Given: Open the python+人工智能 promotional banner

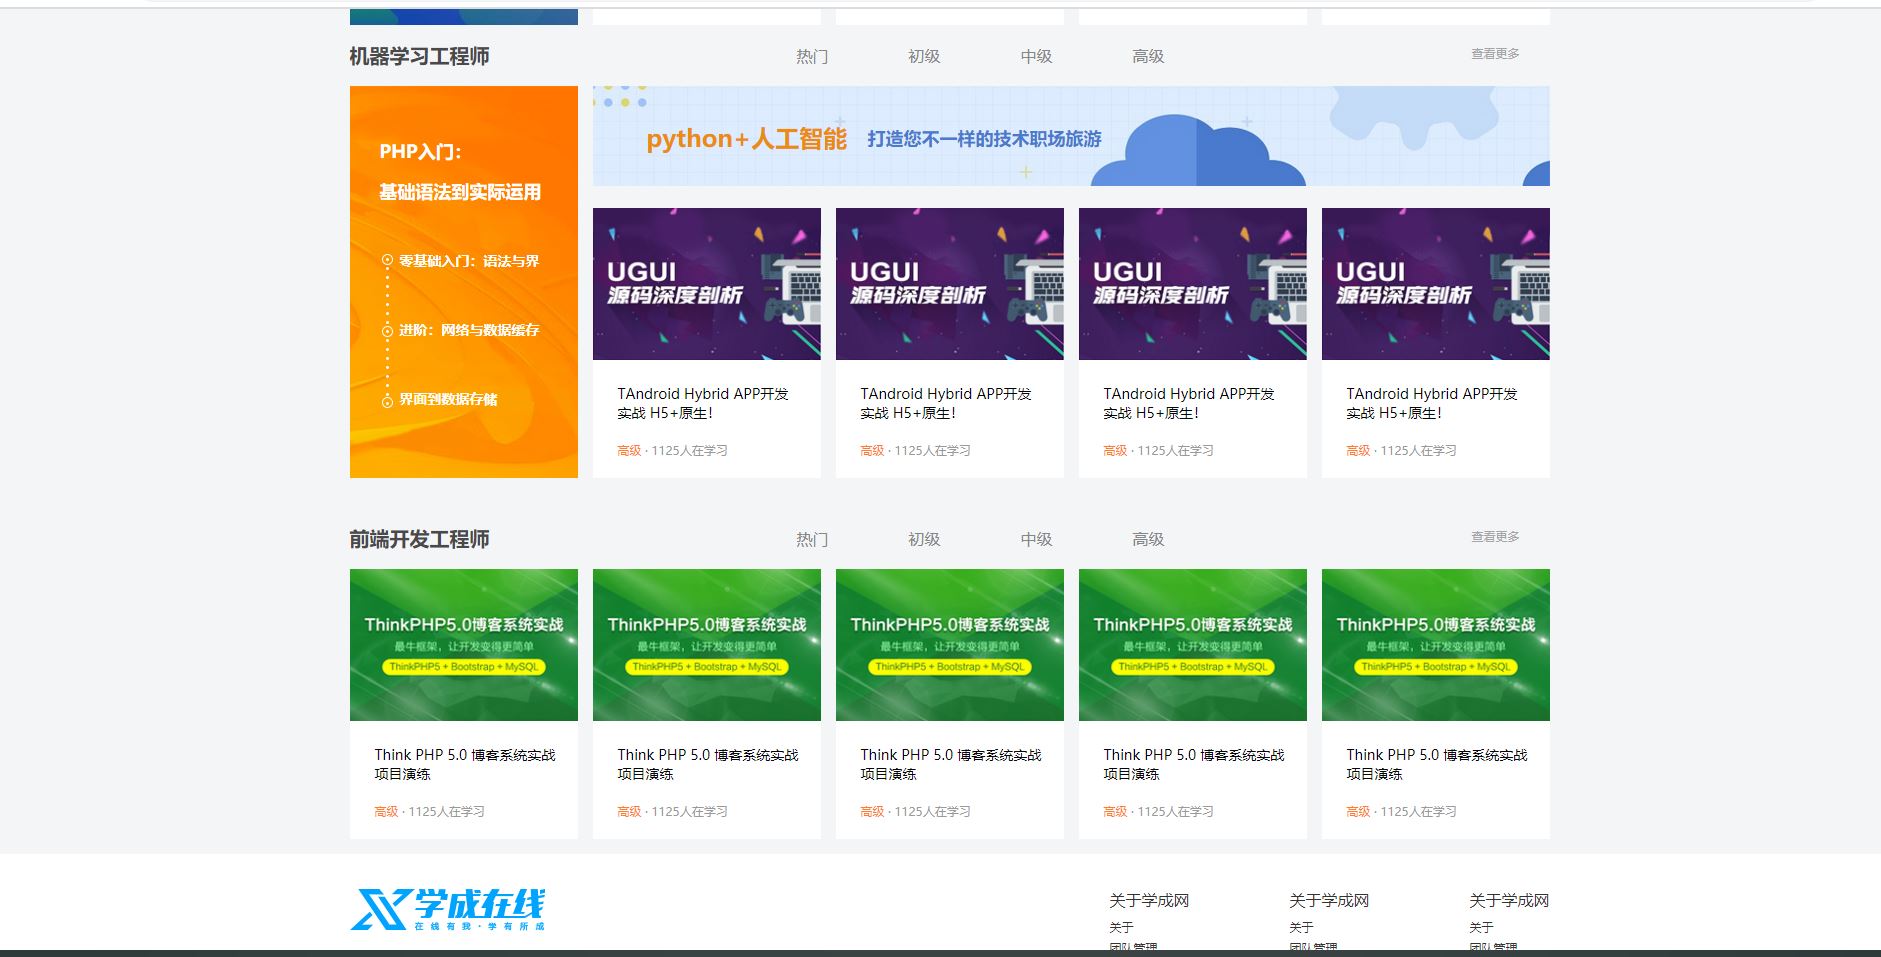Looking at the screenshot, I should point(1070,135).
